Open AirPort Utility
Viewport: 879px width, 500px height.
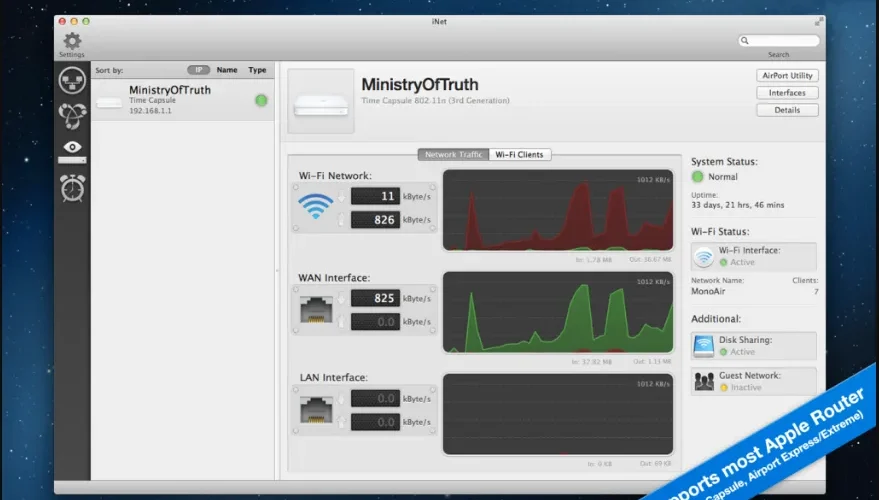point(787,76)
